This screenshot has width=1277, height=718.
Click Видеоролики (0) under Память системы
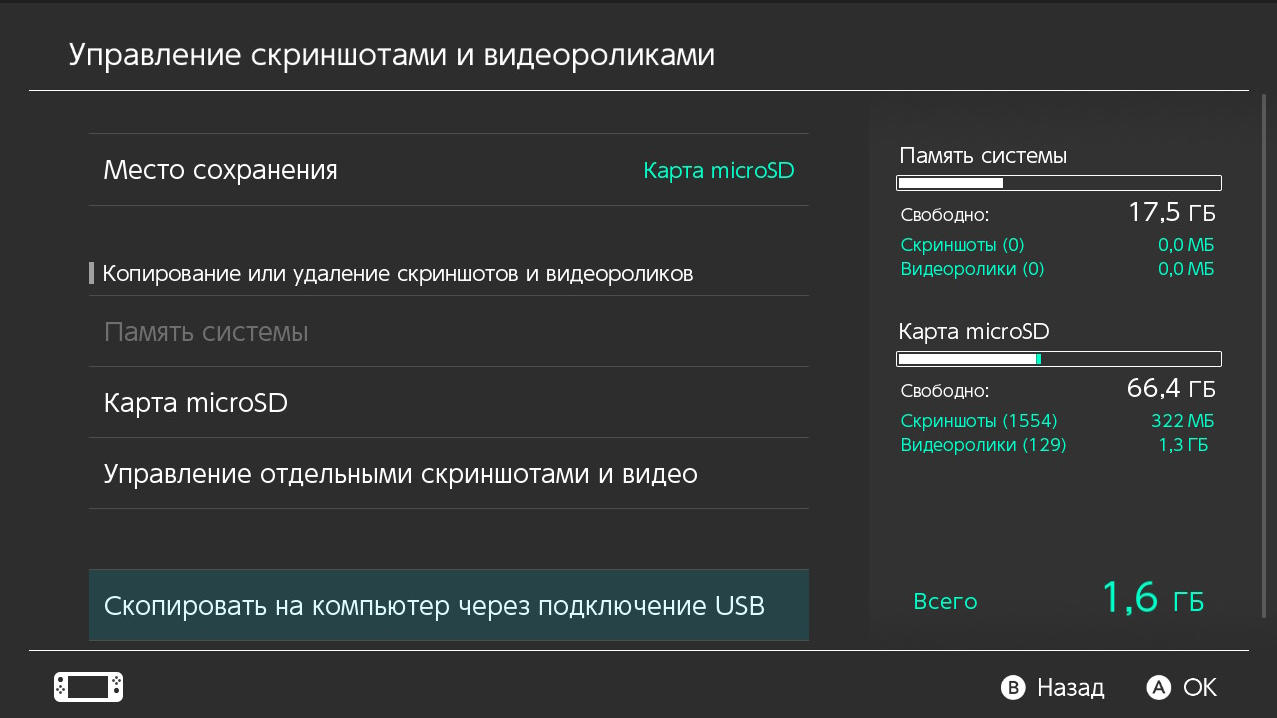pyautogui.click(x=972, y=268)
